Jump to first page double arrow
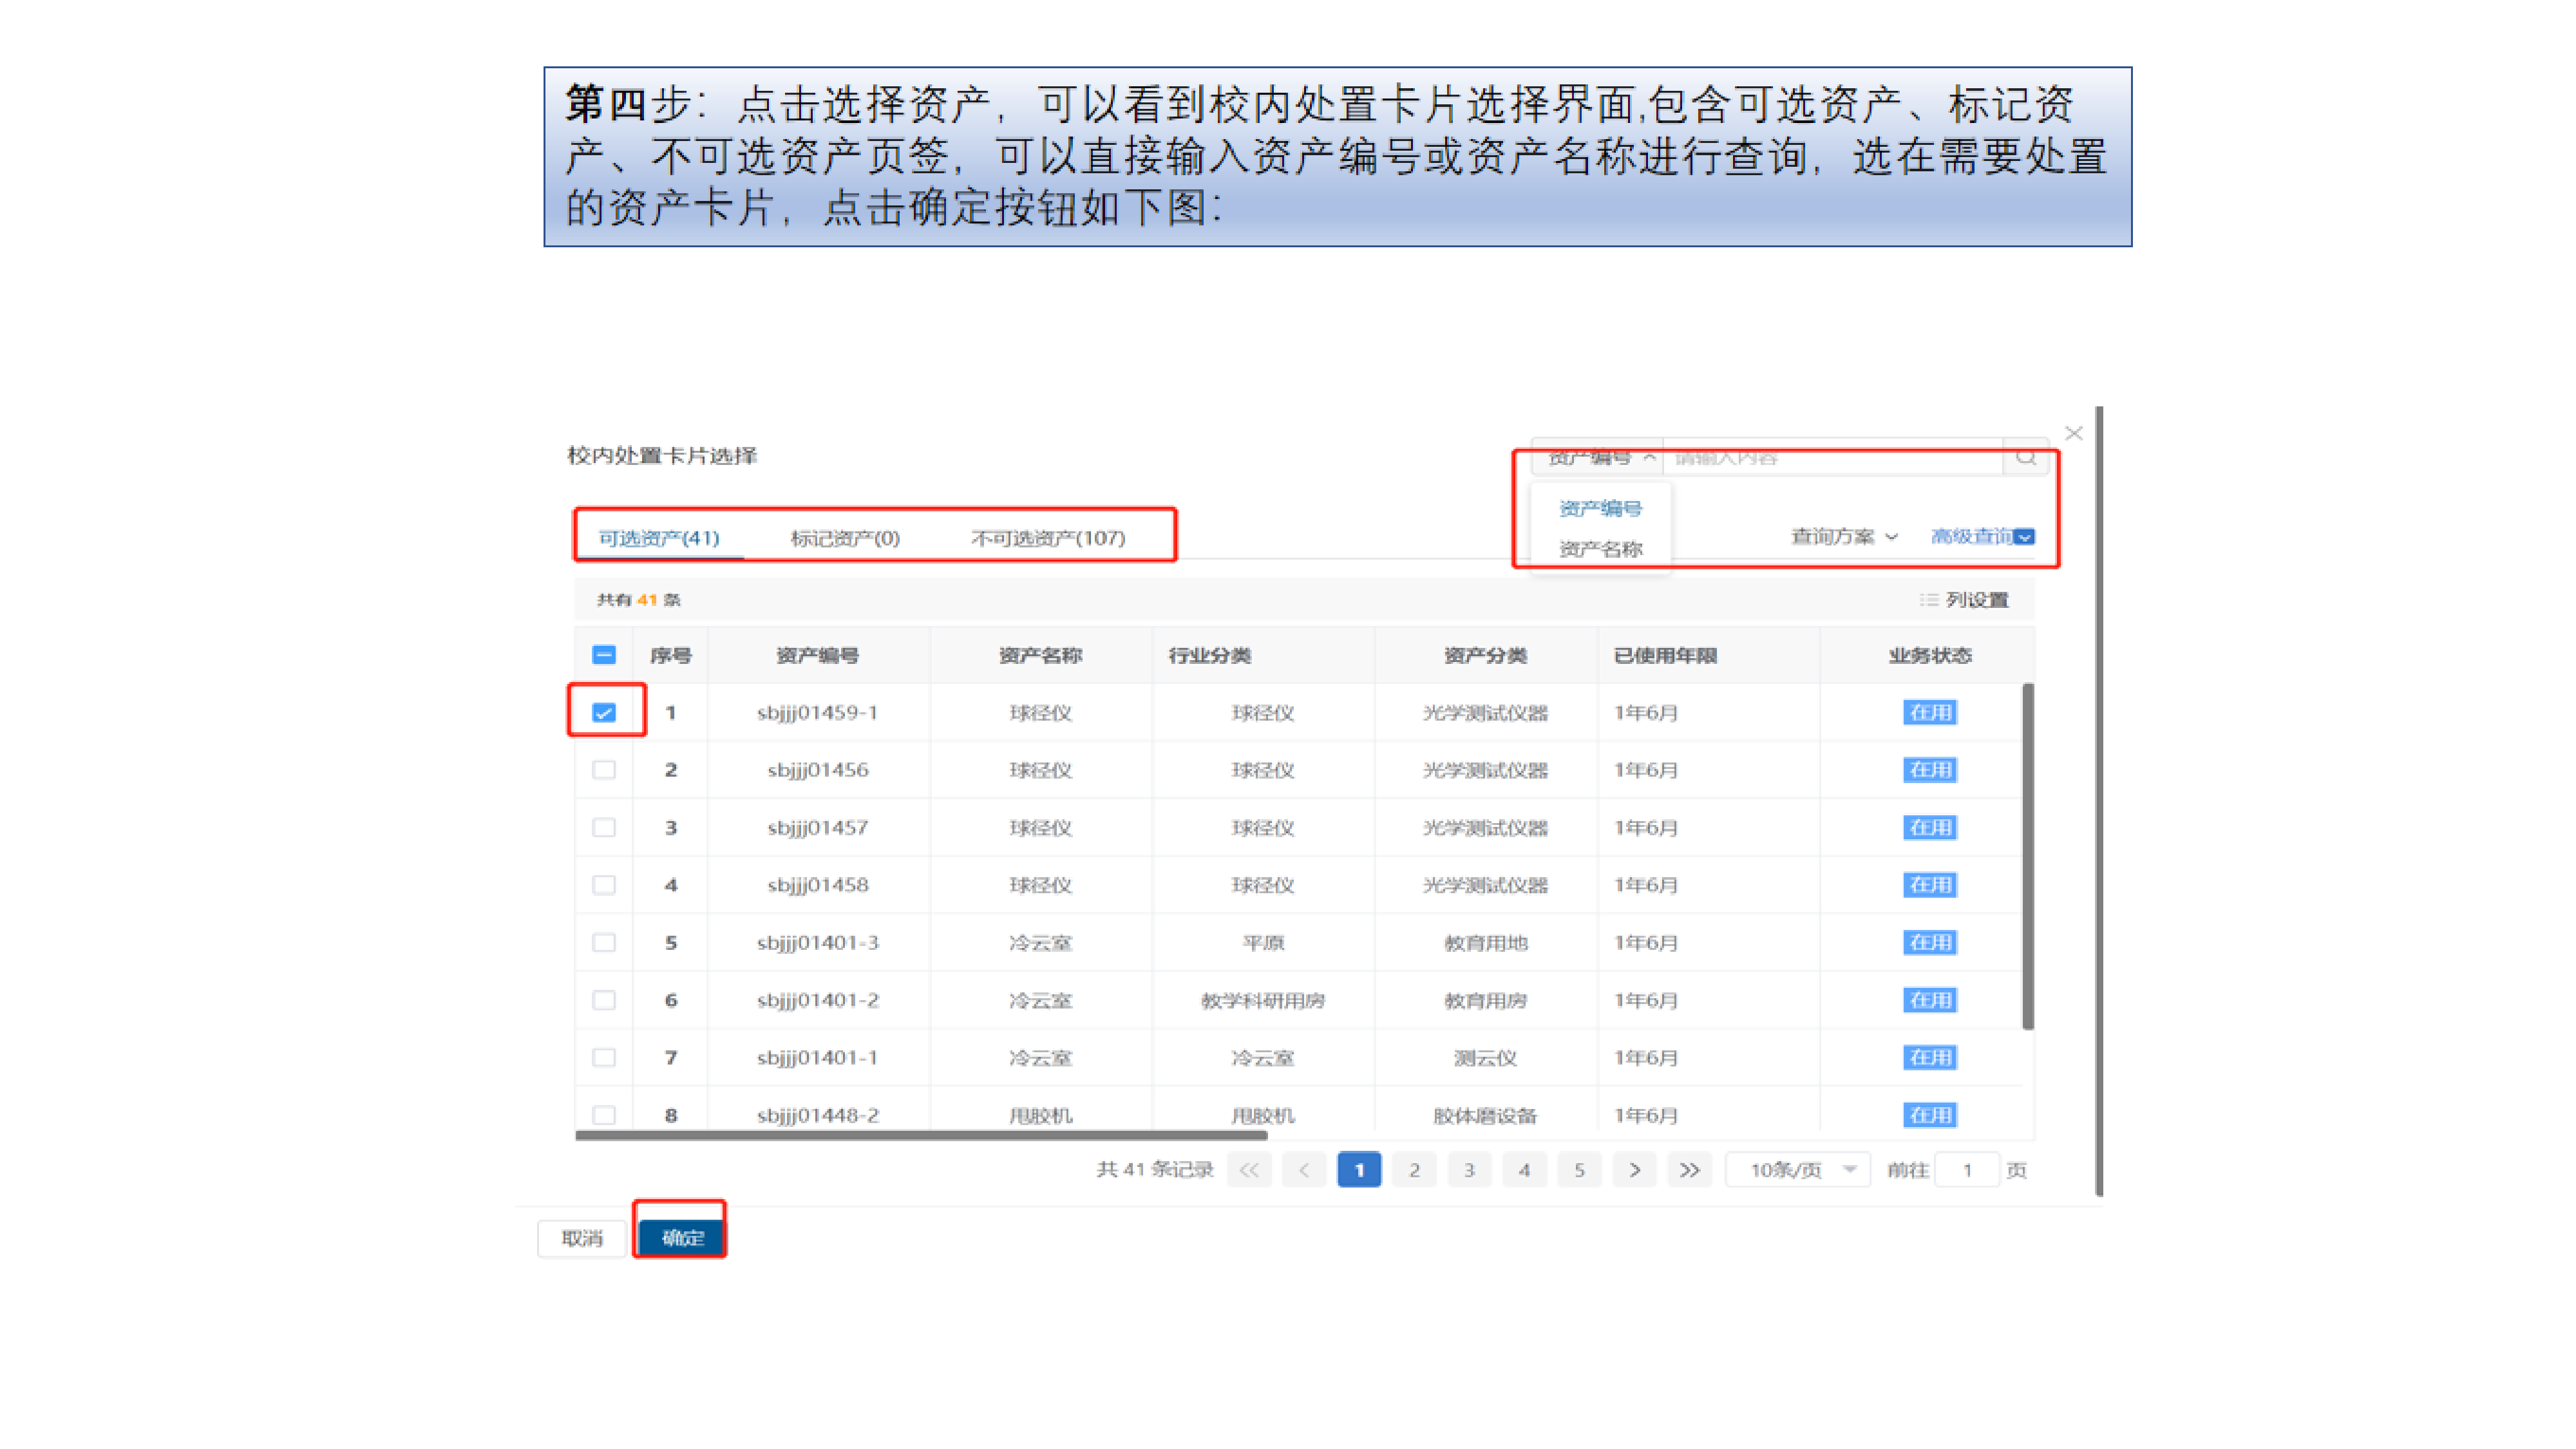This screenshot has width=2576, height=1449. click(1249, 1169)
